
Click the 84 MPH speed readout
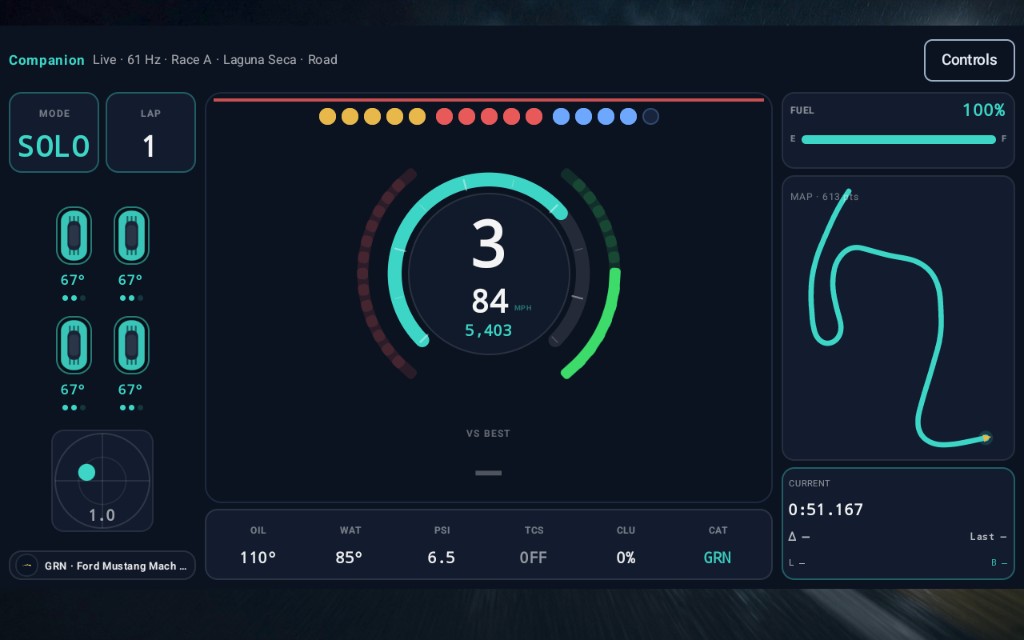coord(501,301)
